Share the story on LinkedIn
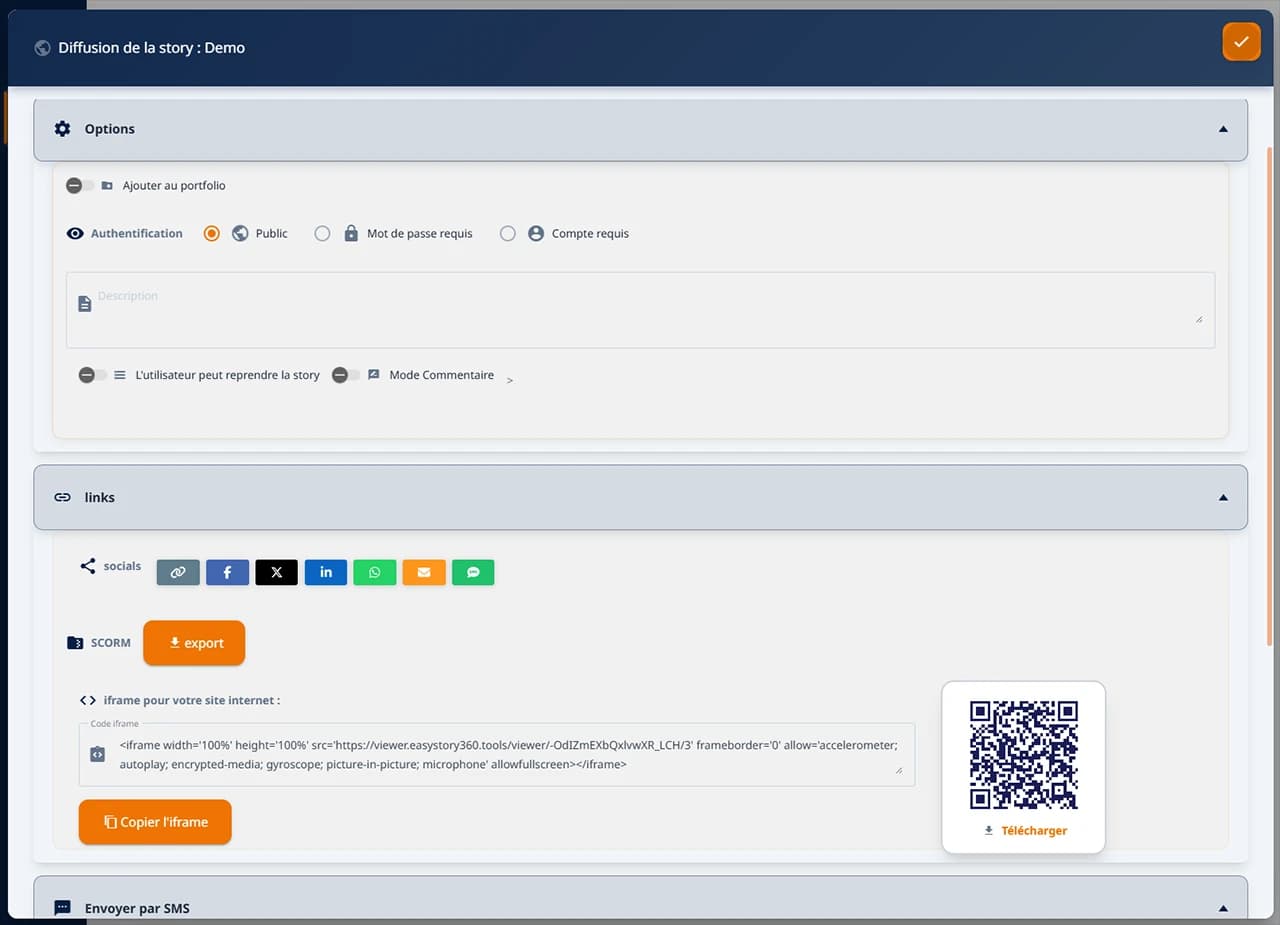The image size is (1280, 925). (x=325, y=572)
